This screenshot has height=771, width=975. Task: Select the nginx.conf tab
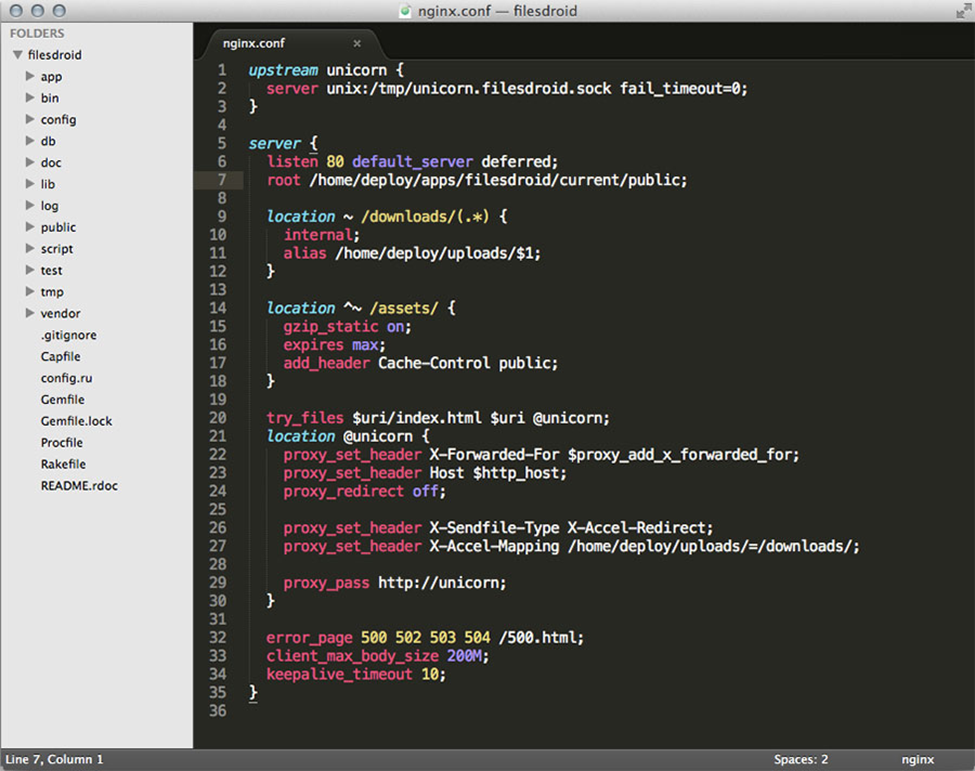(254, 43)
